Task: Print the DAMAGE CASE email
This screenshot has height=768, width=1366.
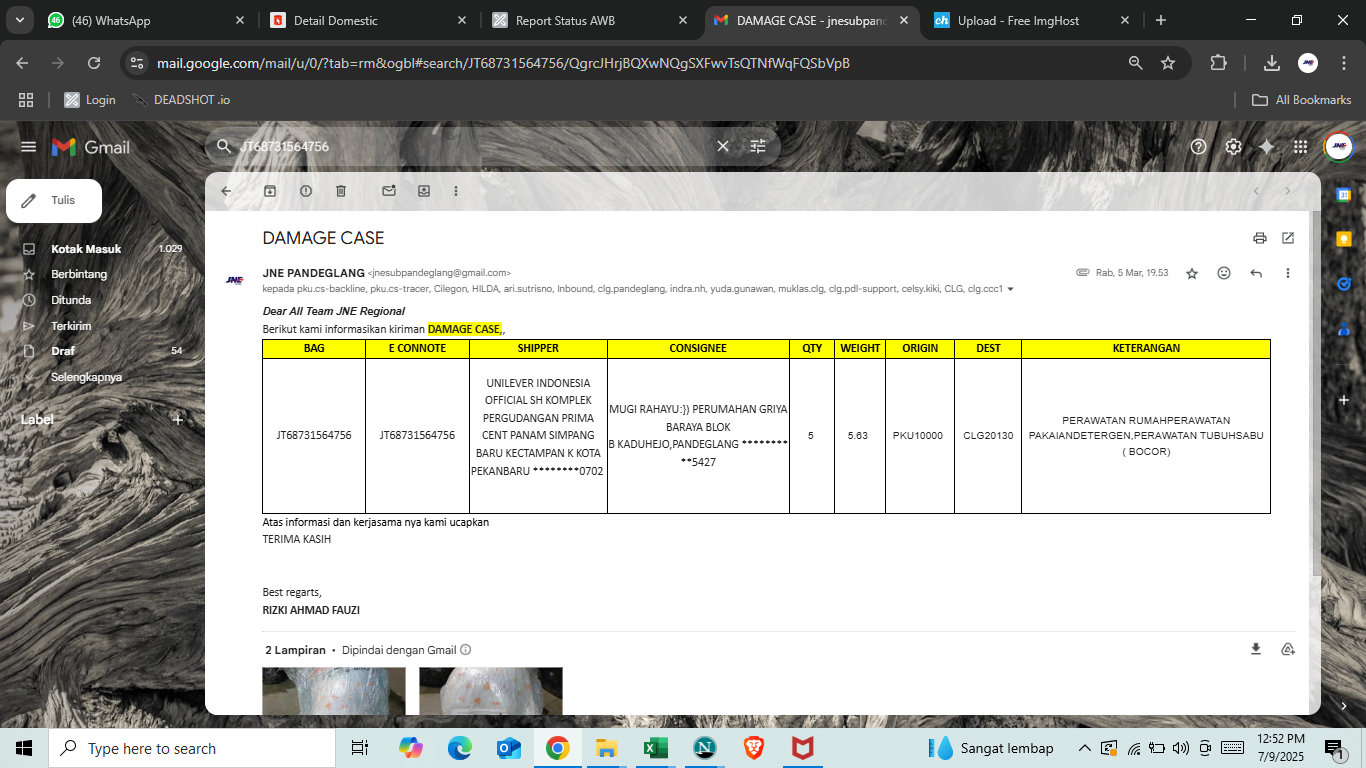Action: click(x=1260, y=238)
